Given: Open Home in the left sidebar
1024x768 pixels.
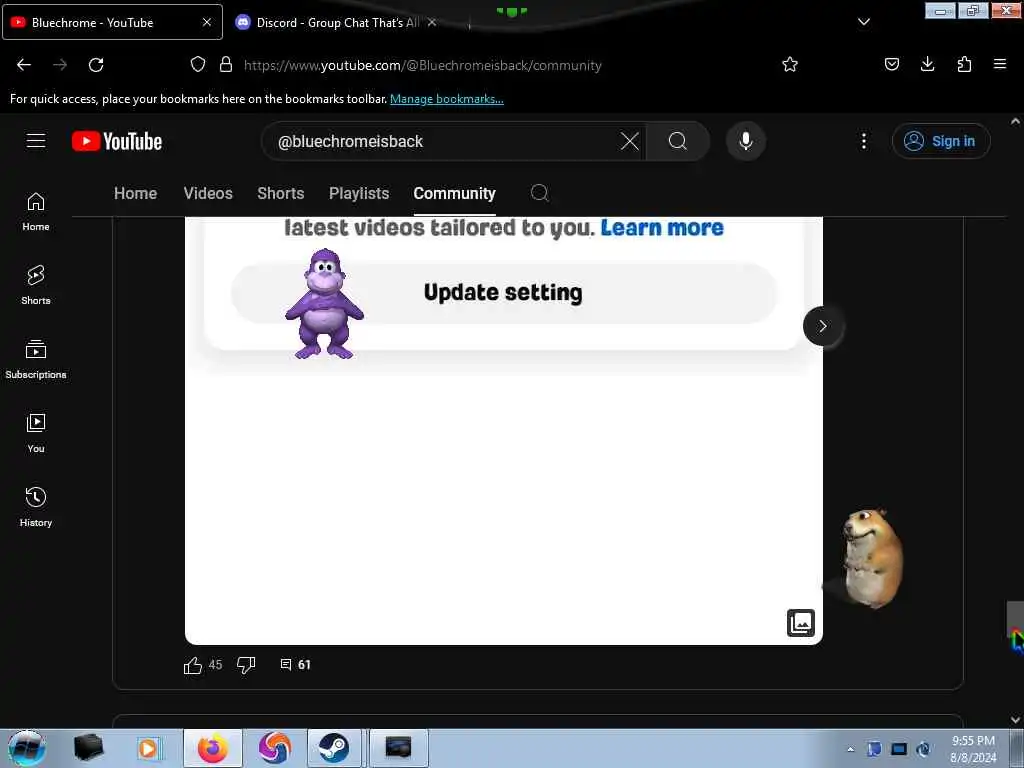Looking at the screenshot, I should tap(36, 212).
